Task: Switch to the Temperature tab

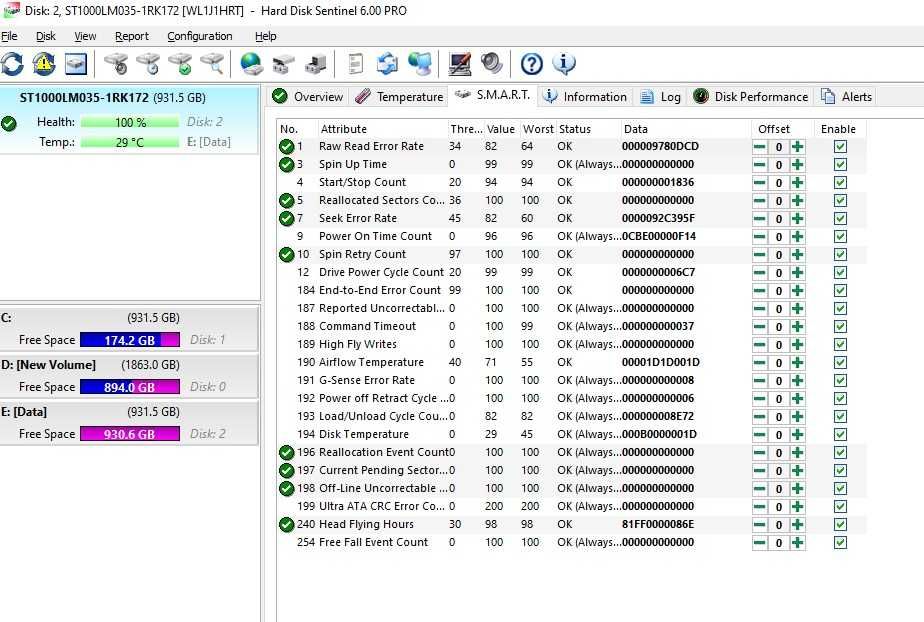Action: 399,97
